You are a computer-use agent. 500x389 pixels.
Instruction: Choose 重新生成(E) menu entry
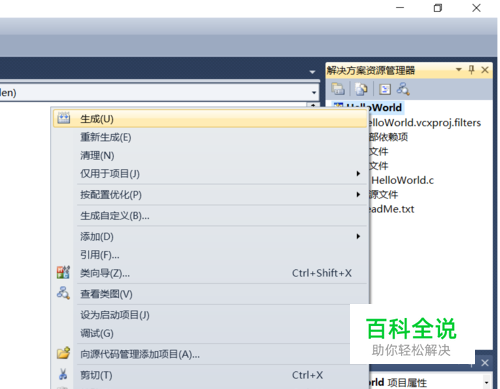[210, 137]
